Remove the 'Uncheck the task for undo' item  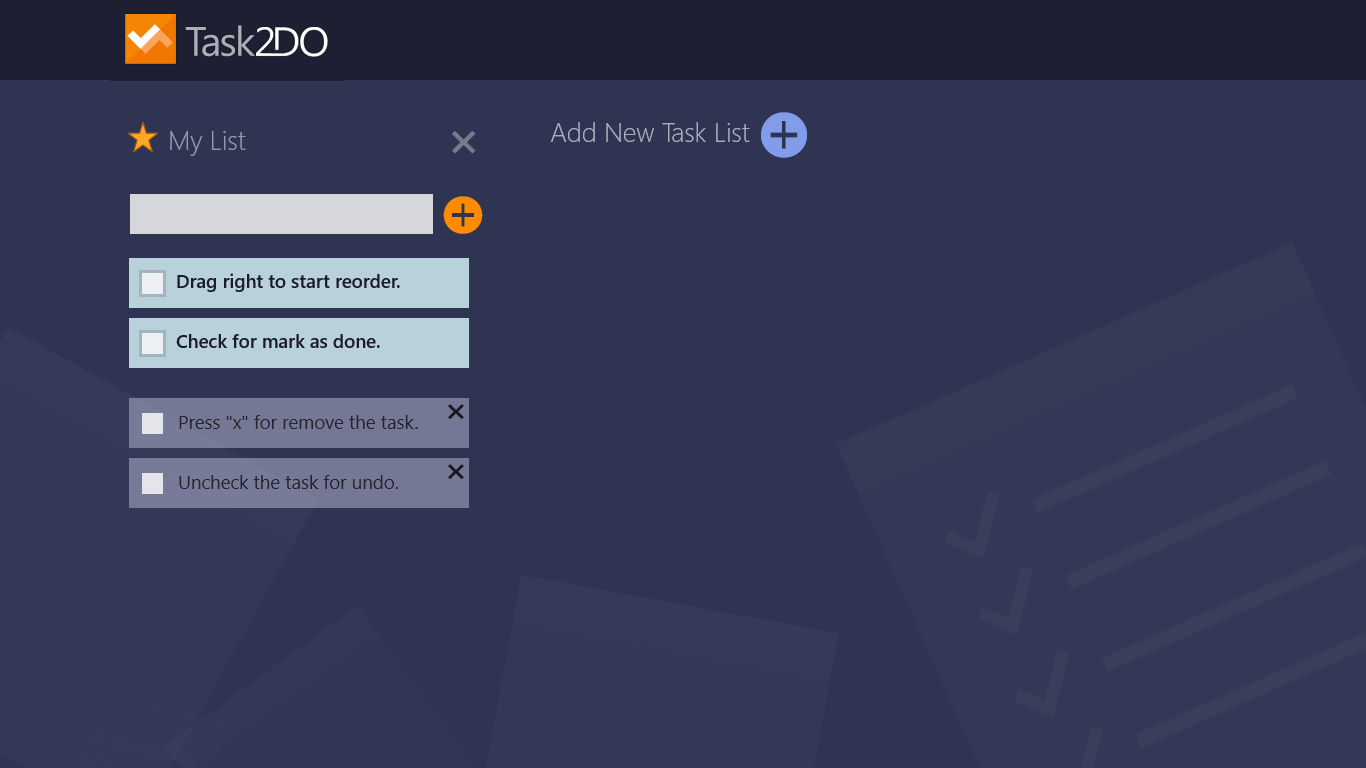tap(456, 471)
